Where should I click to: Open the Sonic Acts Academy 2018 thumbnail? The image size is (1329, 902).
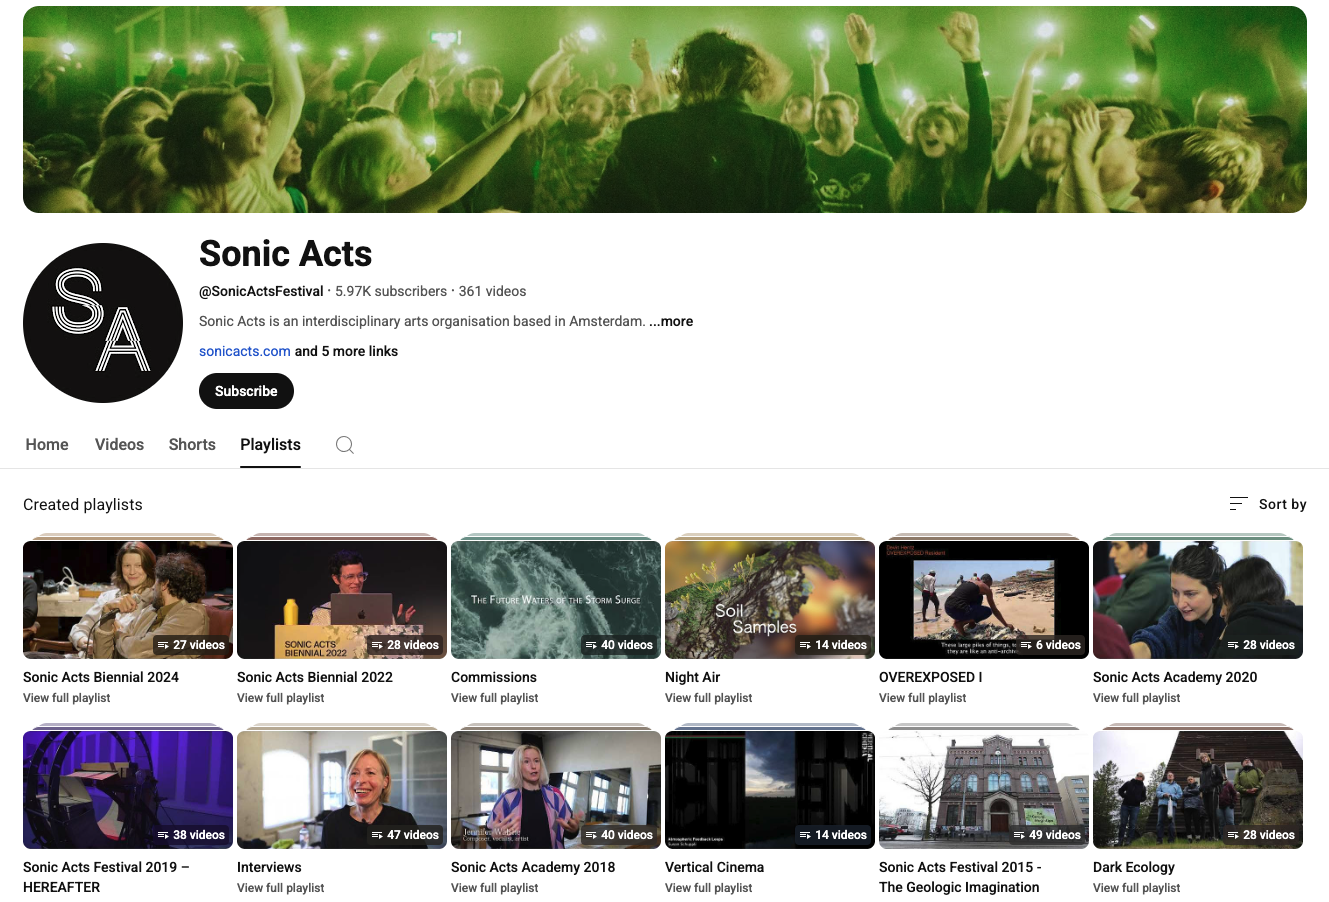click(556, 790)
